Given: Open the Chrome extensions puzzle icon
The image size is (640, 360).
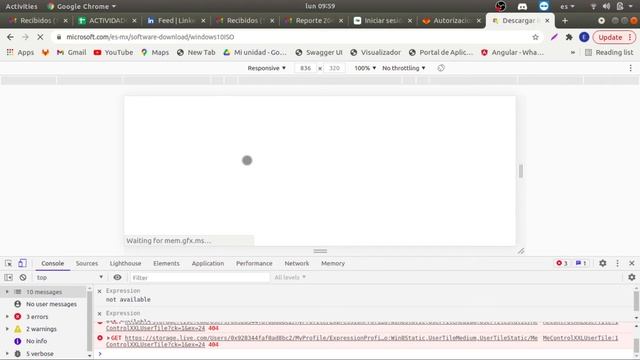Looking at the screenshot, I should pyautogui.click(x=569, y=37).
